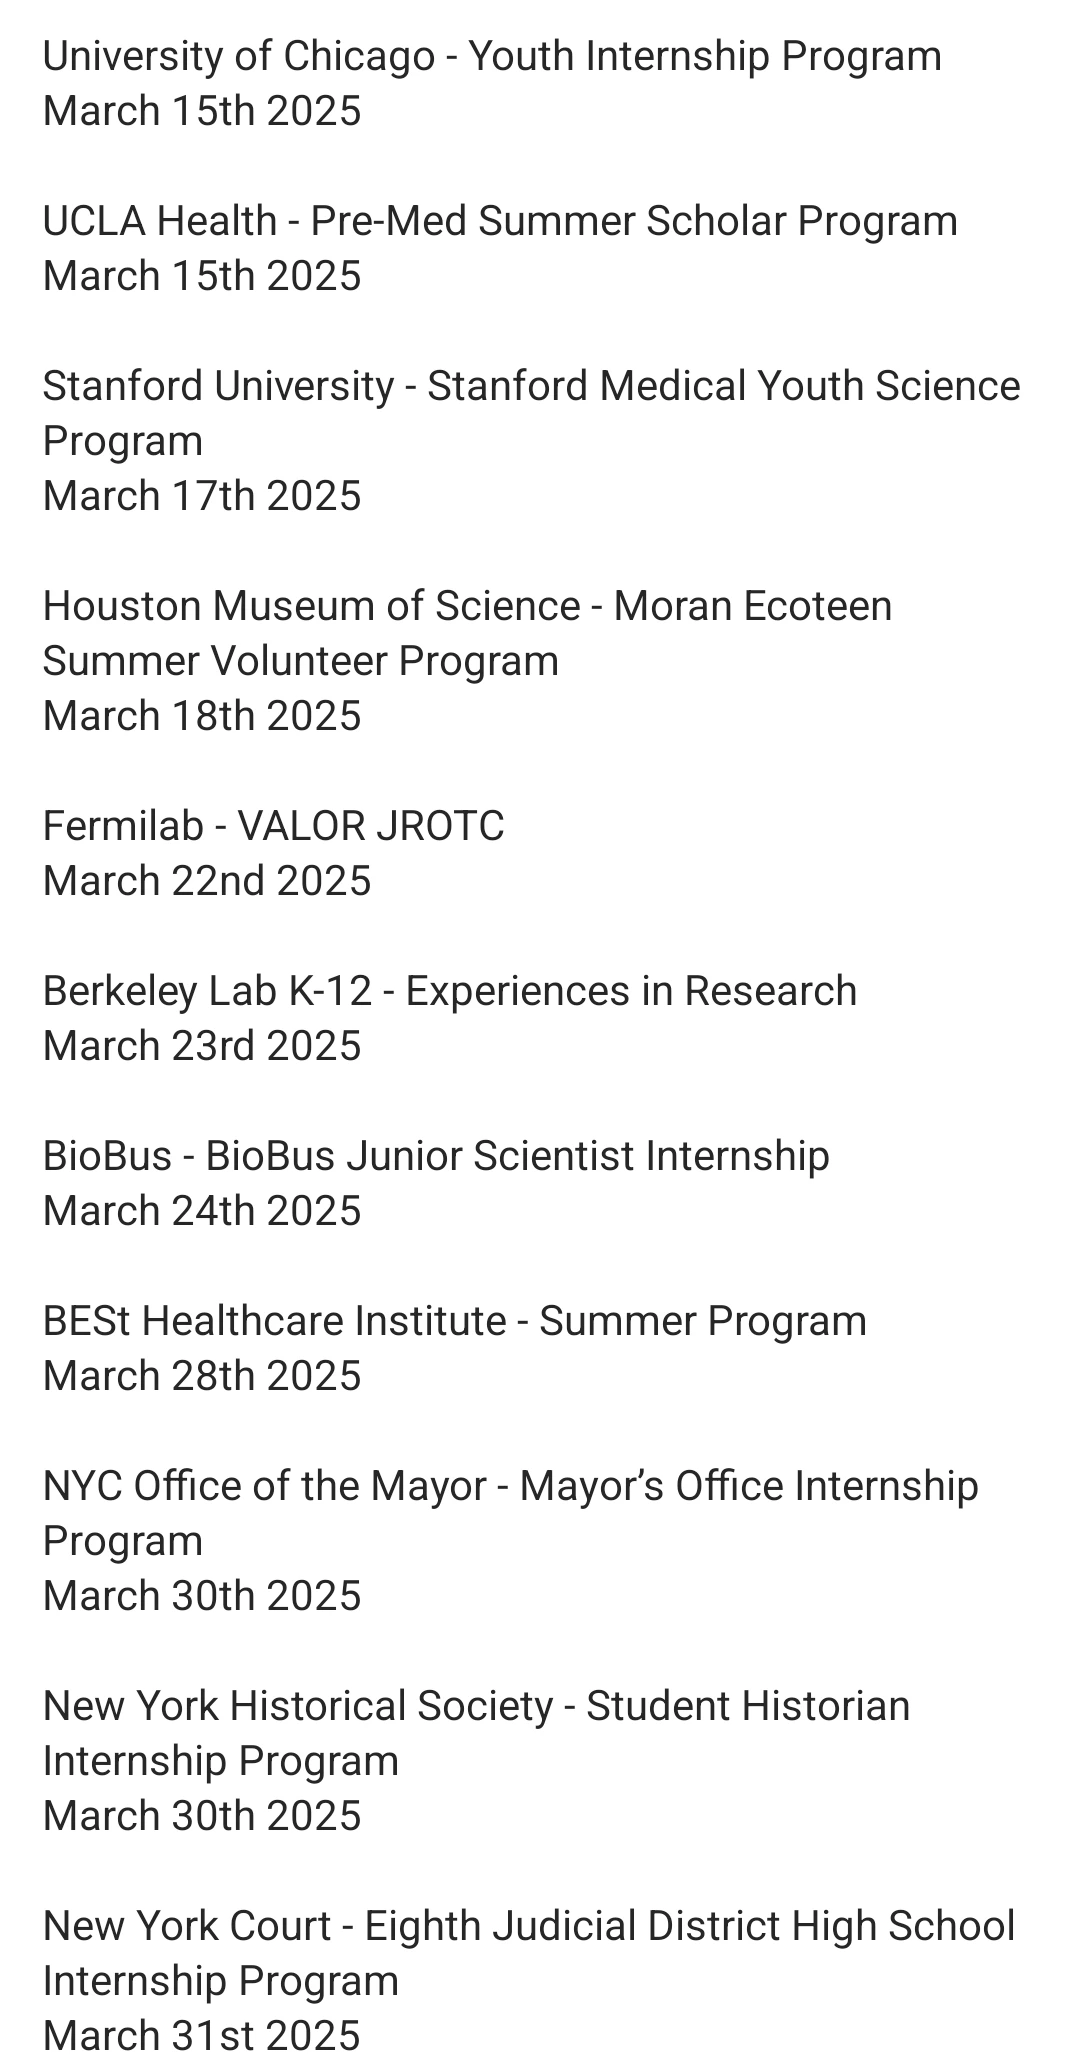Select Stanford Medical Youth Science Program text
Viewport: 1080px width, 2068px height.
click(532, 413)
